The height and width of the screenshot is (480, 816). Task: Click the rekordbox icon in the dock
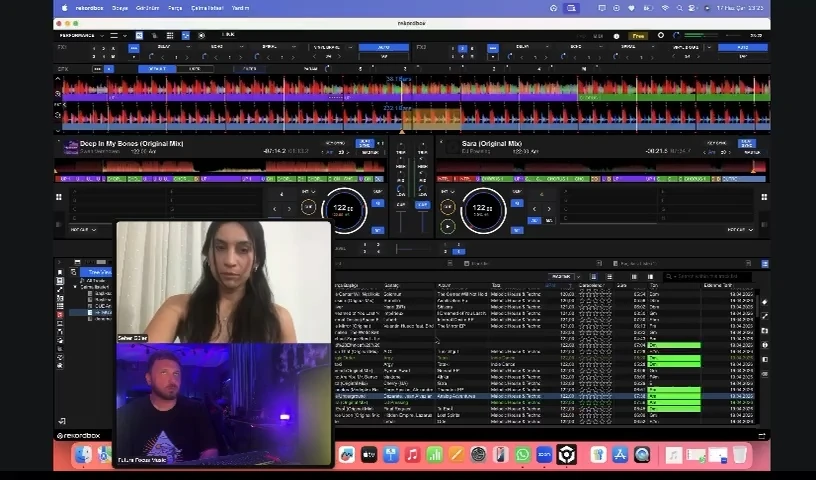[x=567, y=454]
